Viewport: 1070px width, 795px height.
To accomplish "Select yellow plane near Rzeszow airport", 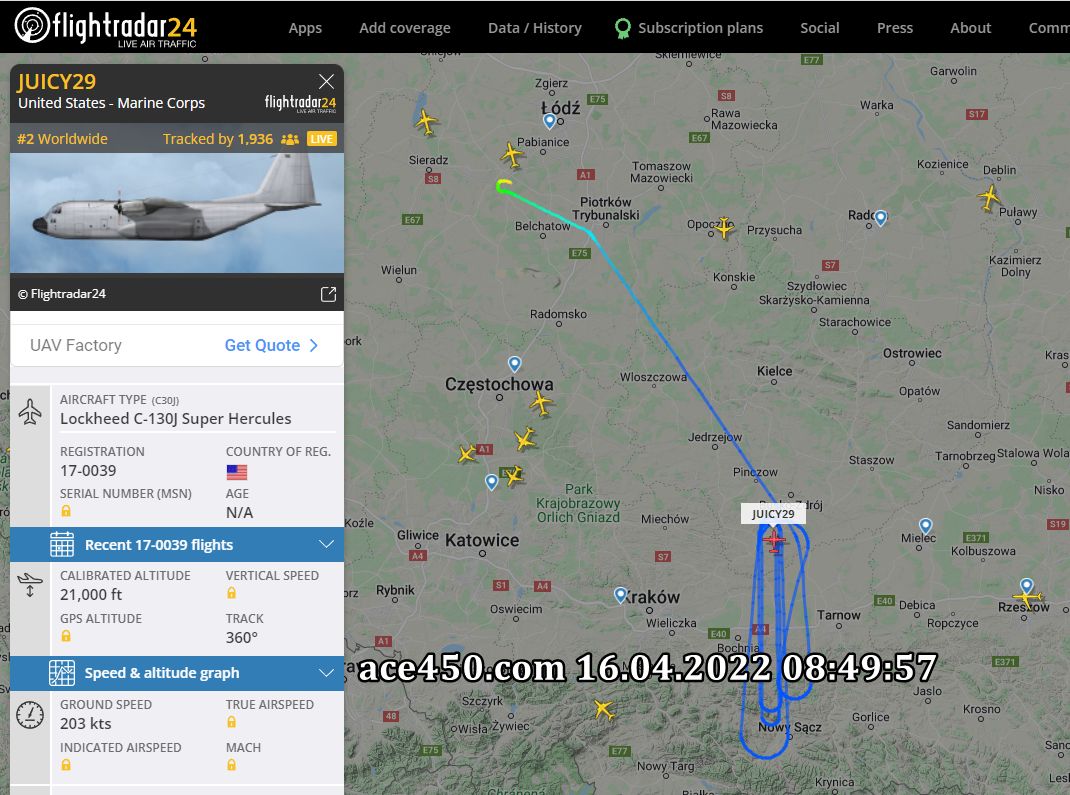I will coord(1027,598).
